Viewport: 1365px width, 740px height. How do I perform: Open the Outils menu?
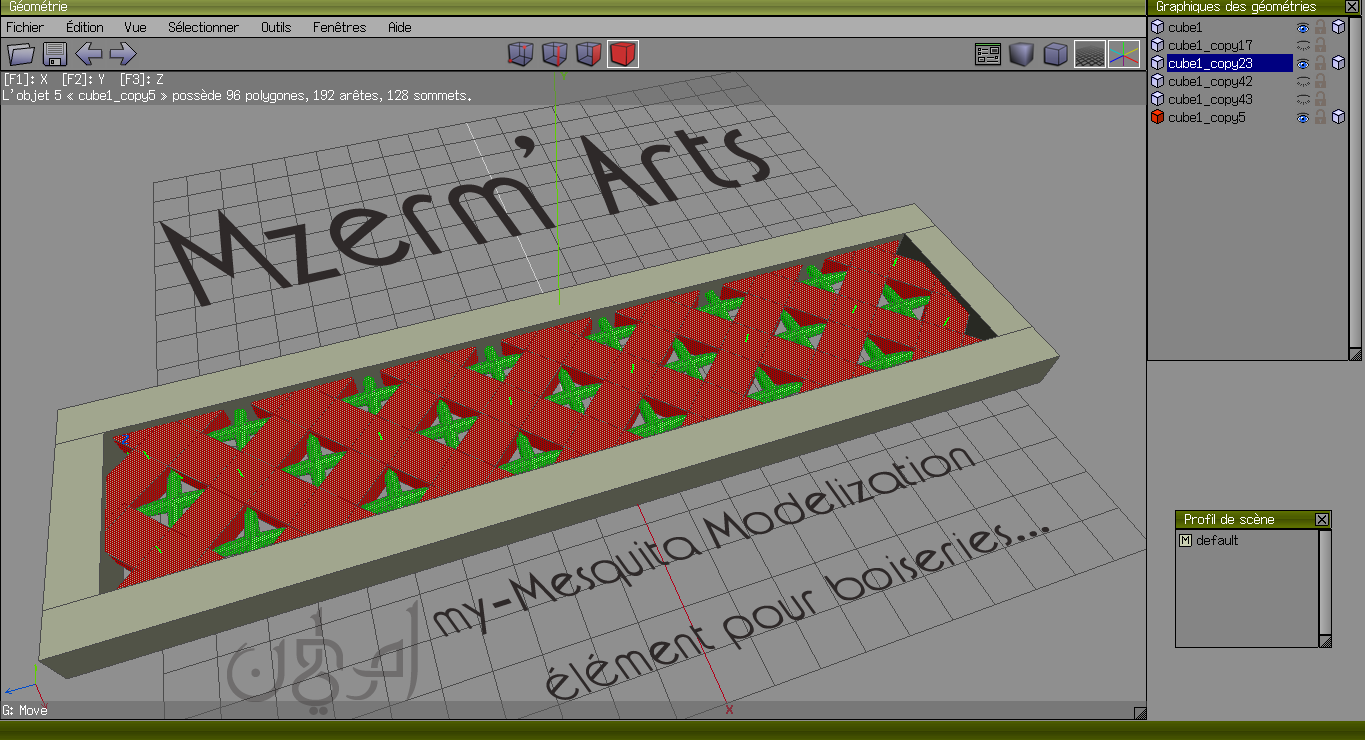tap(276, 27)
